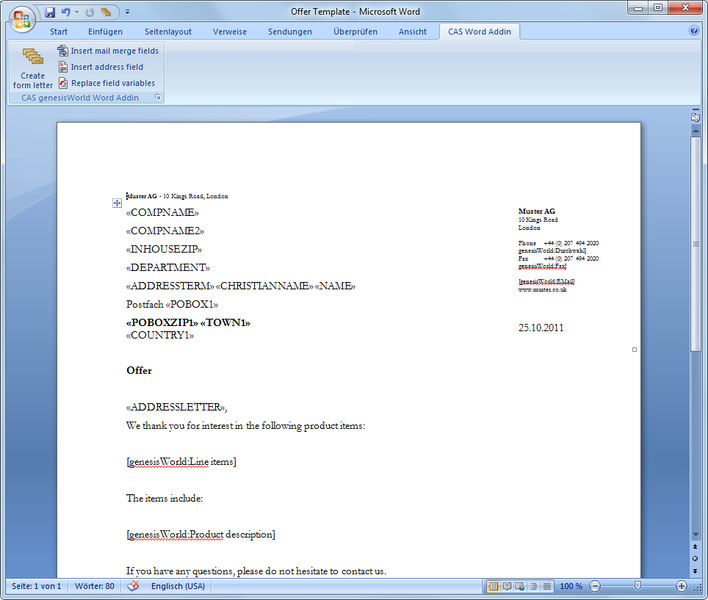Save the document via quick access
The width and height of the screenshot is (708, 600).
tap(50, 12)
